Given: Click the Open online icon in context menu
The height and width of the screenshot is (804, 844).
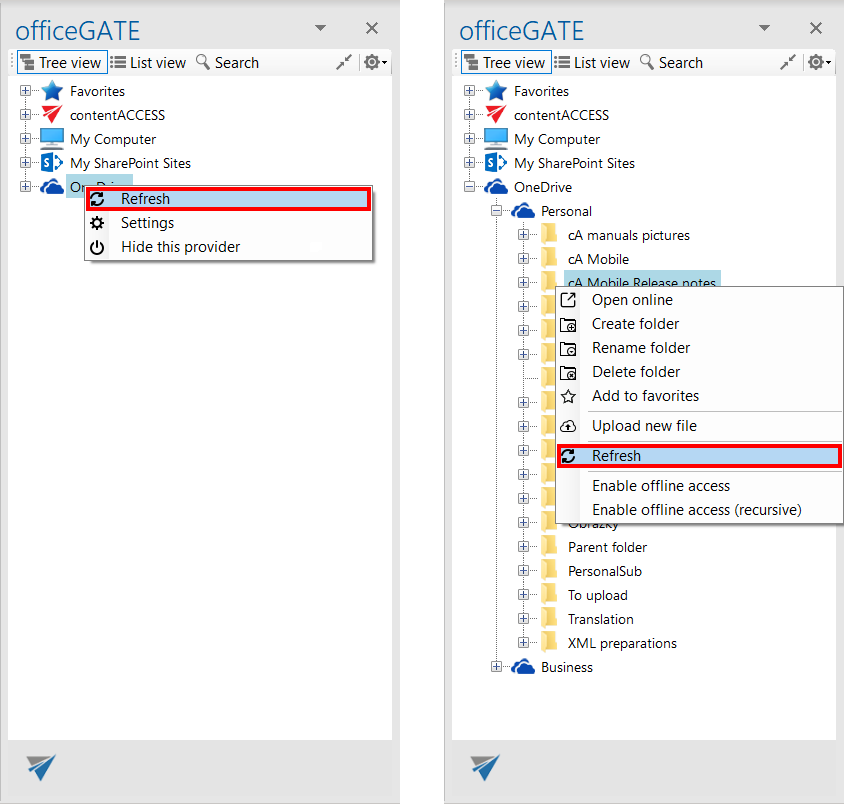Looking at the screenshot, I should [568, 300].
